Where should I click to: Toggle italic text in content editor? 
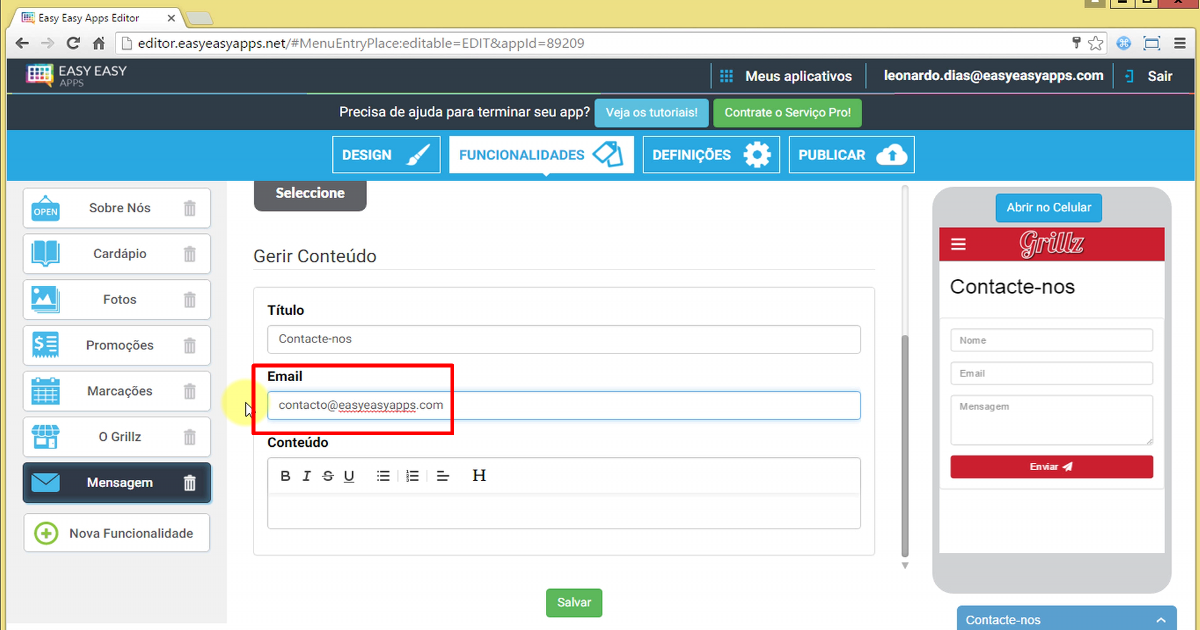click(307, 476)
